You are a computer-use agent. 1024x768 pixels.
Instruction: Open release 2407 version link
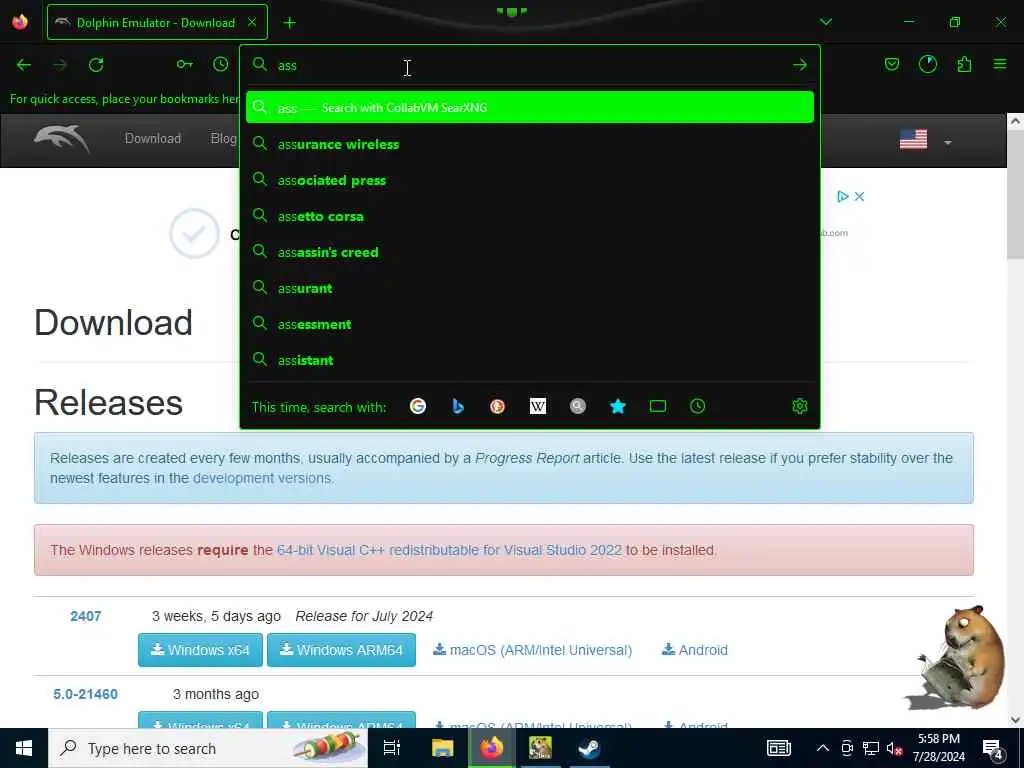pos(86,616)
